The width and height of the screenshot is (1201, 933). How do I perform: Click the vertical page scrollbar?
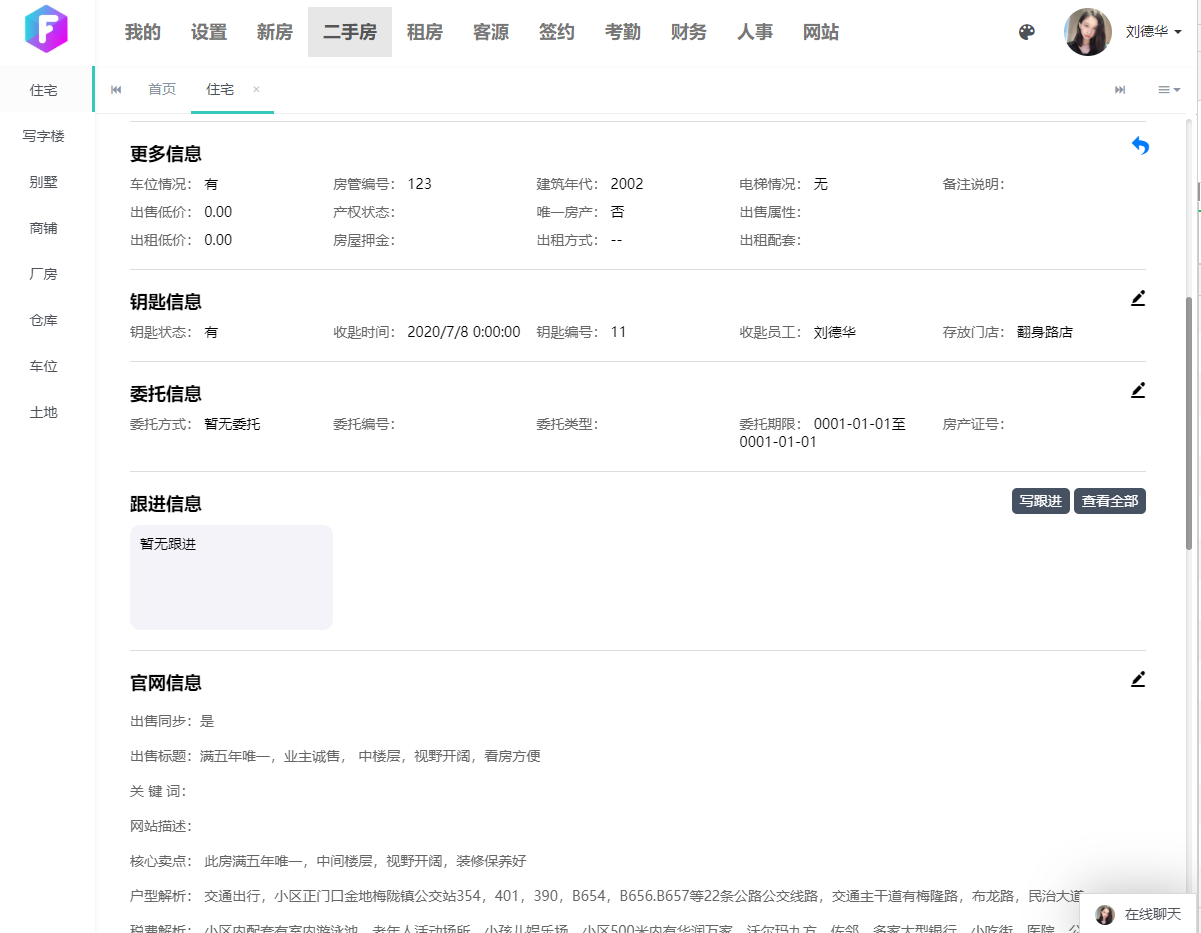point(1189,420)
